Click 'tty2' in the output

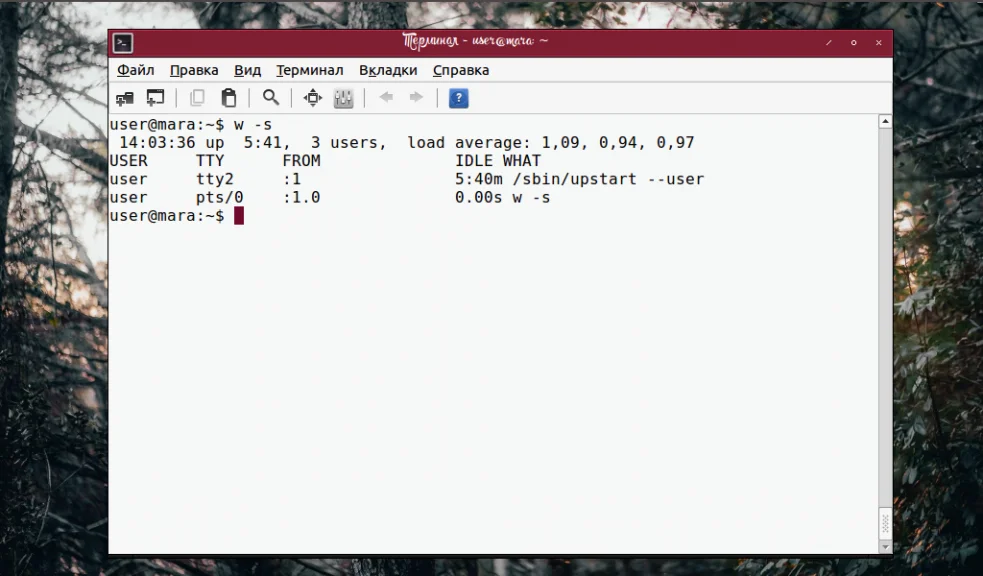point(214,179)
